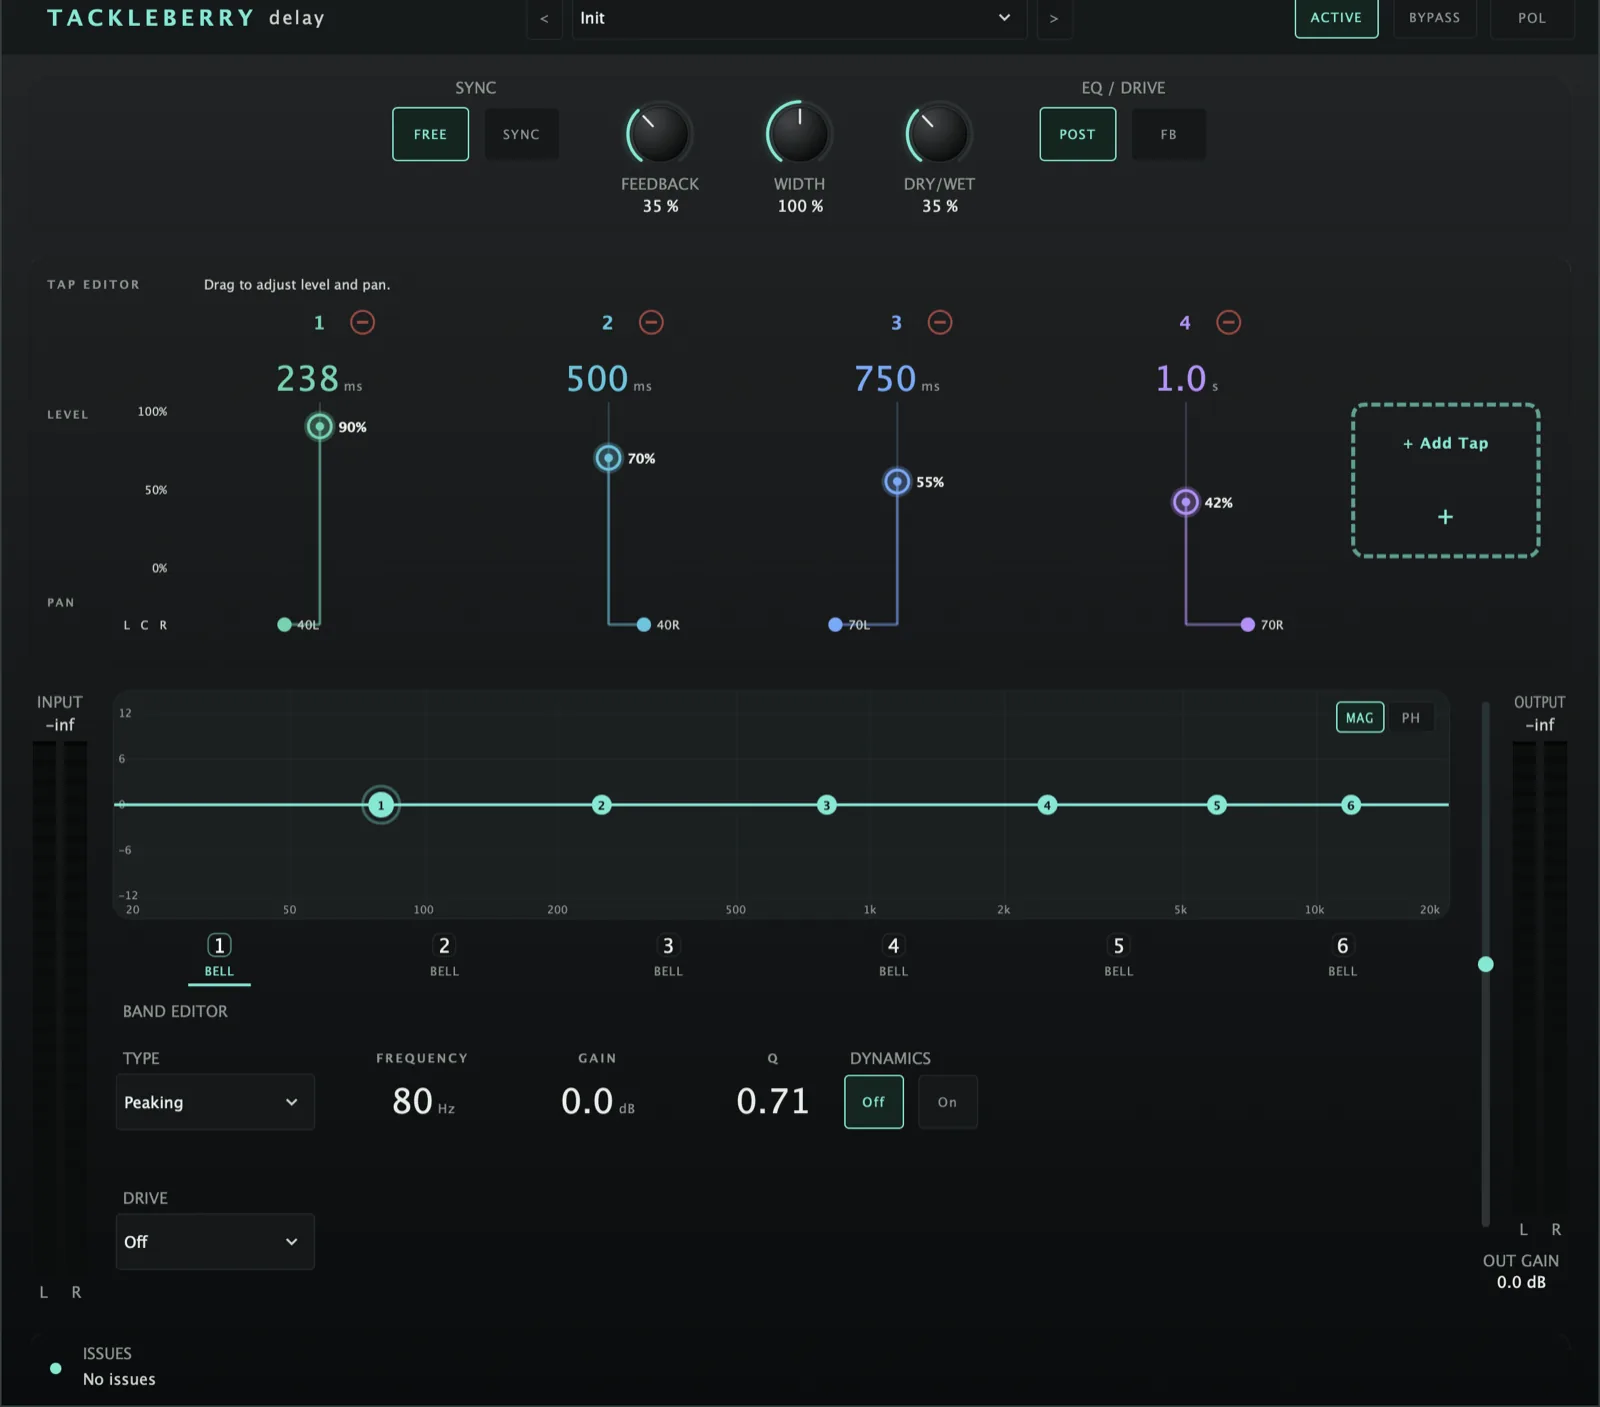
Task: Click tap 3 delay time 750 ms
Action: pos(897,379)
